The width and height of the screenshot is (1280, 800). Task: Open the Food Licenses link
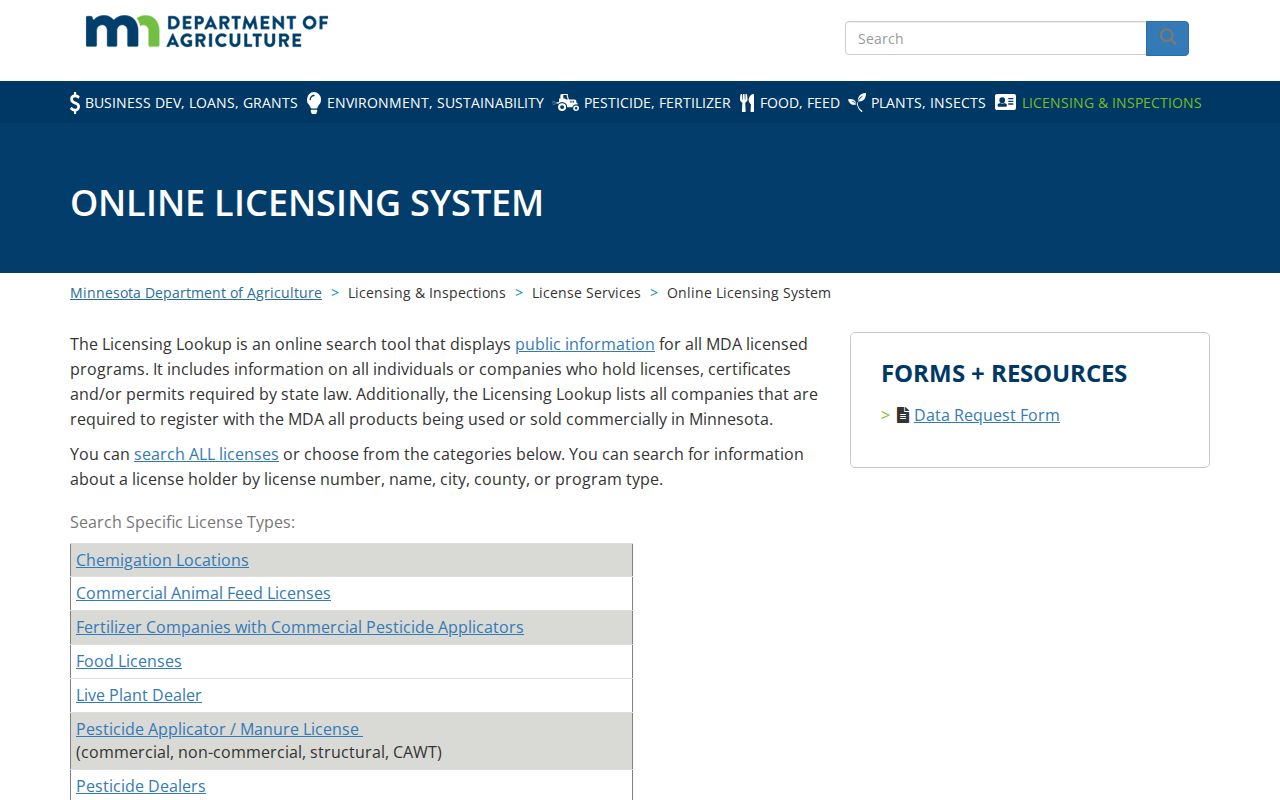(x=129, y=661)
